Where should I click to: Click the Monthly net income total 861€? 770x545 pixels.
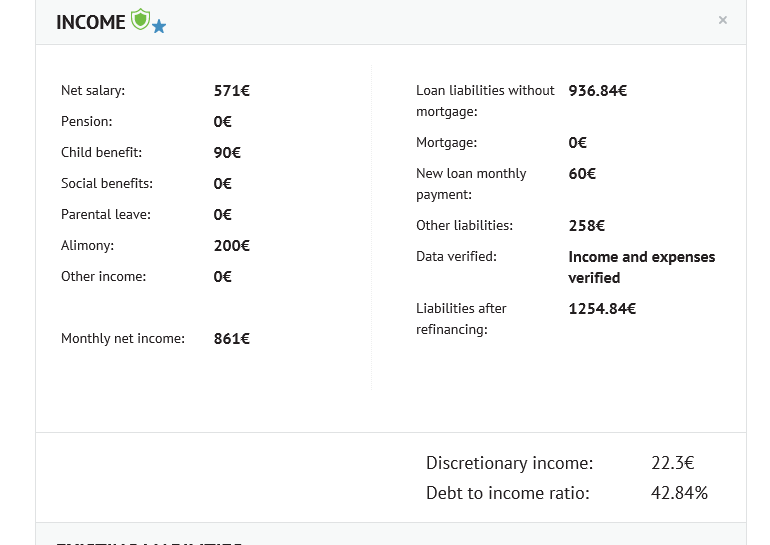(x=231, y=339)
